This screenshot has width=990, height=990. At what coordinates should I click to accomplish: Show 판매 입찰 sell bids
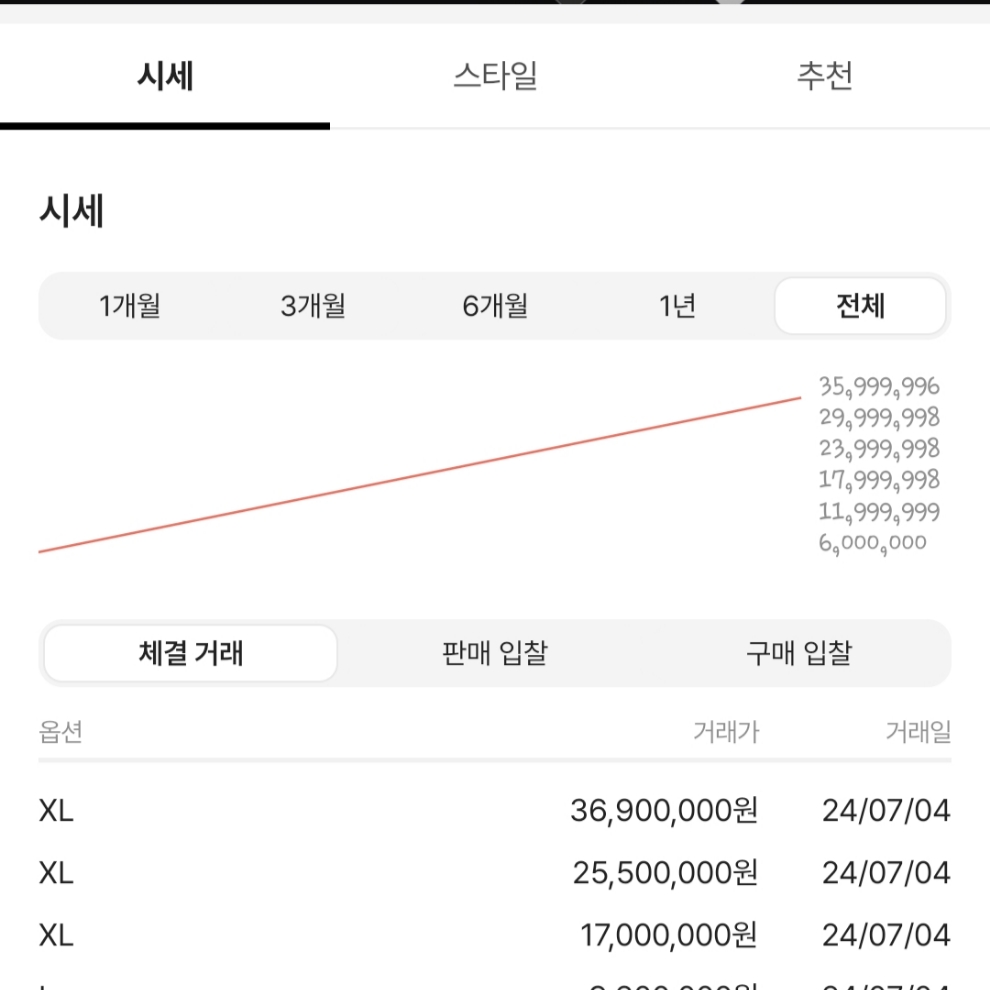(x=495, y=653)
